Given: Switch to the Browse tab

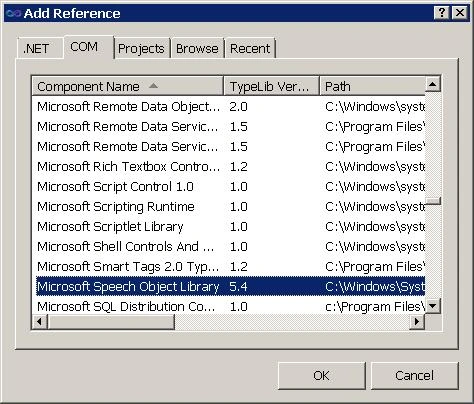Looking at the screenshot, I should [197, 49].
